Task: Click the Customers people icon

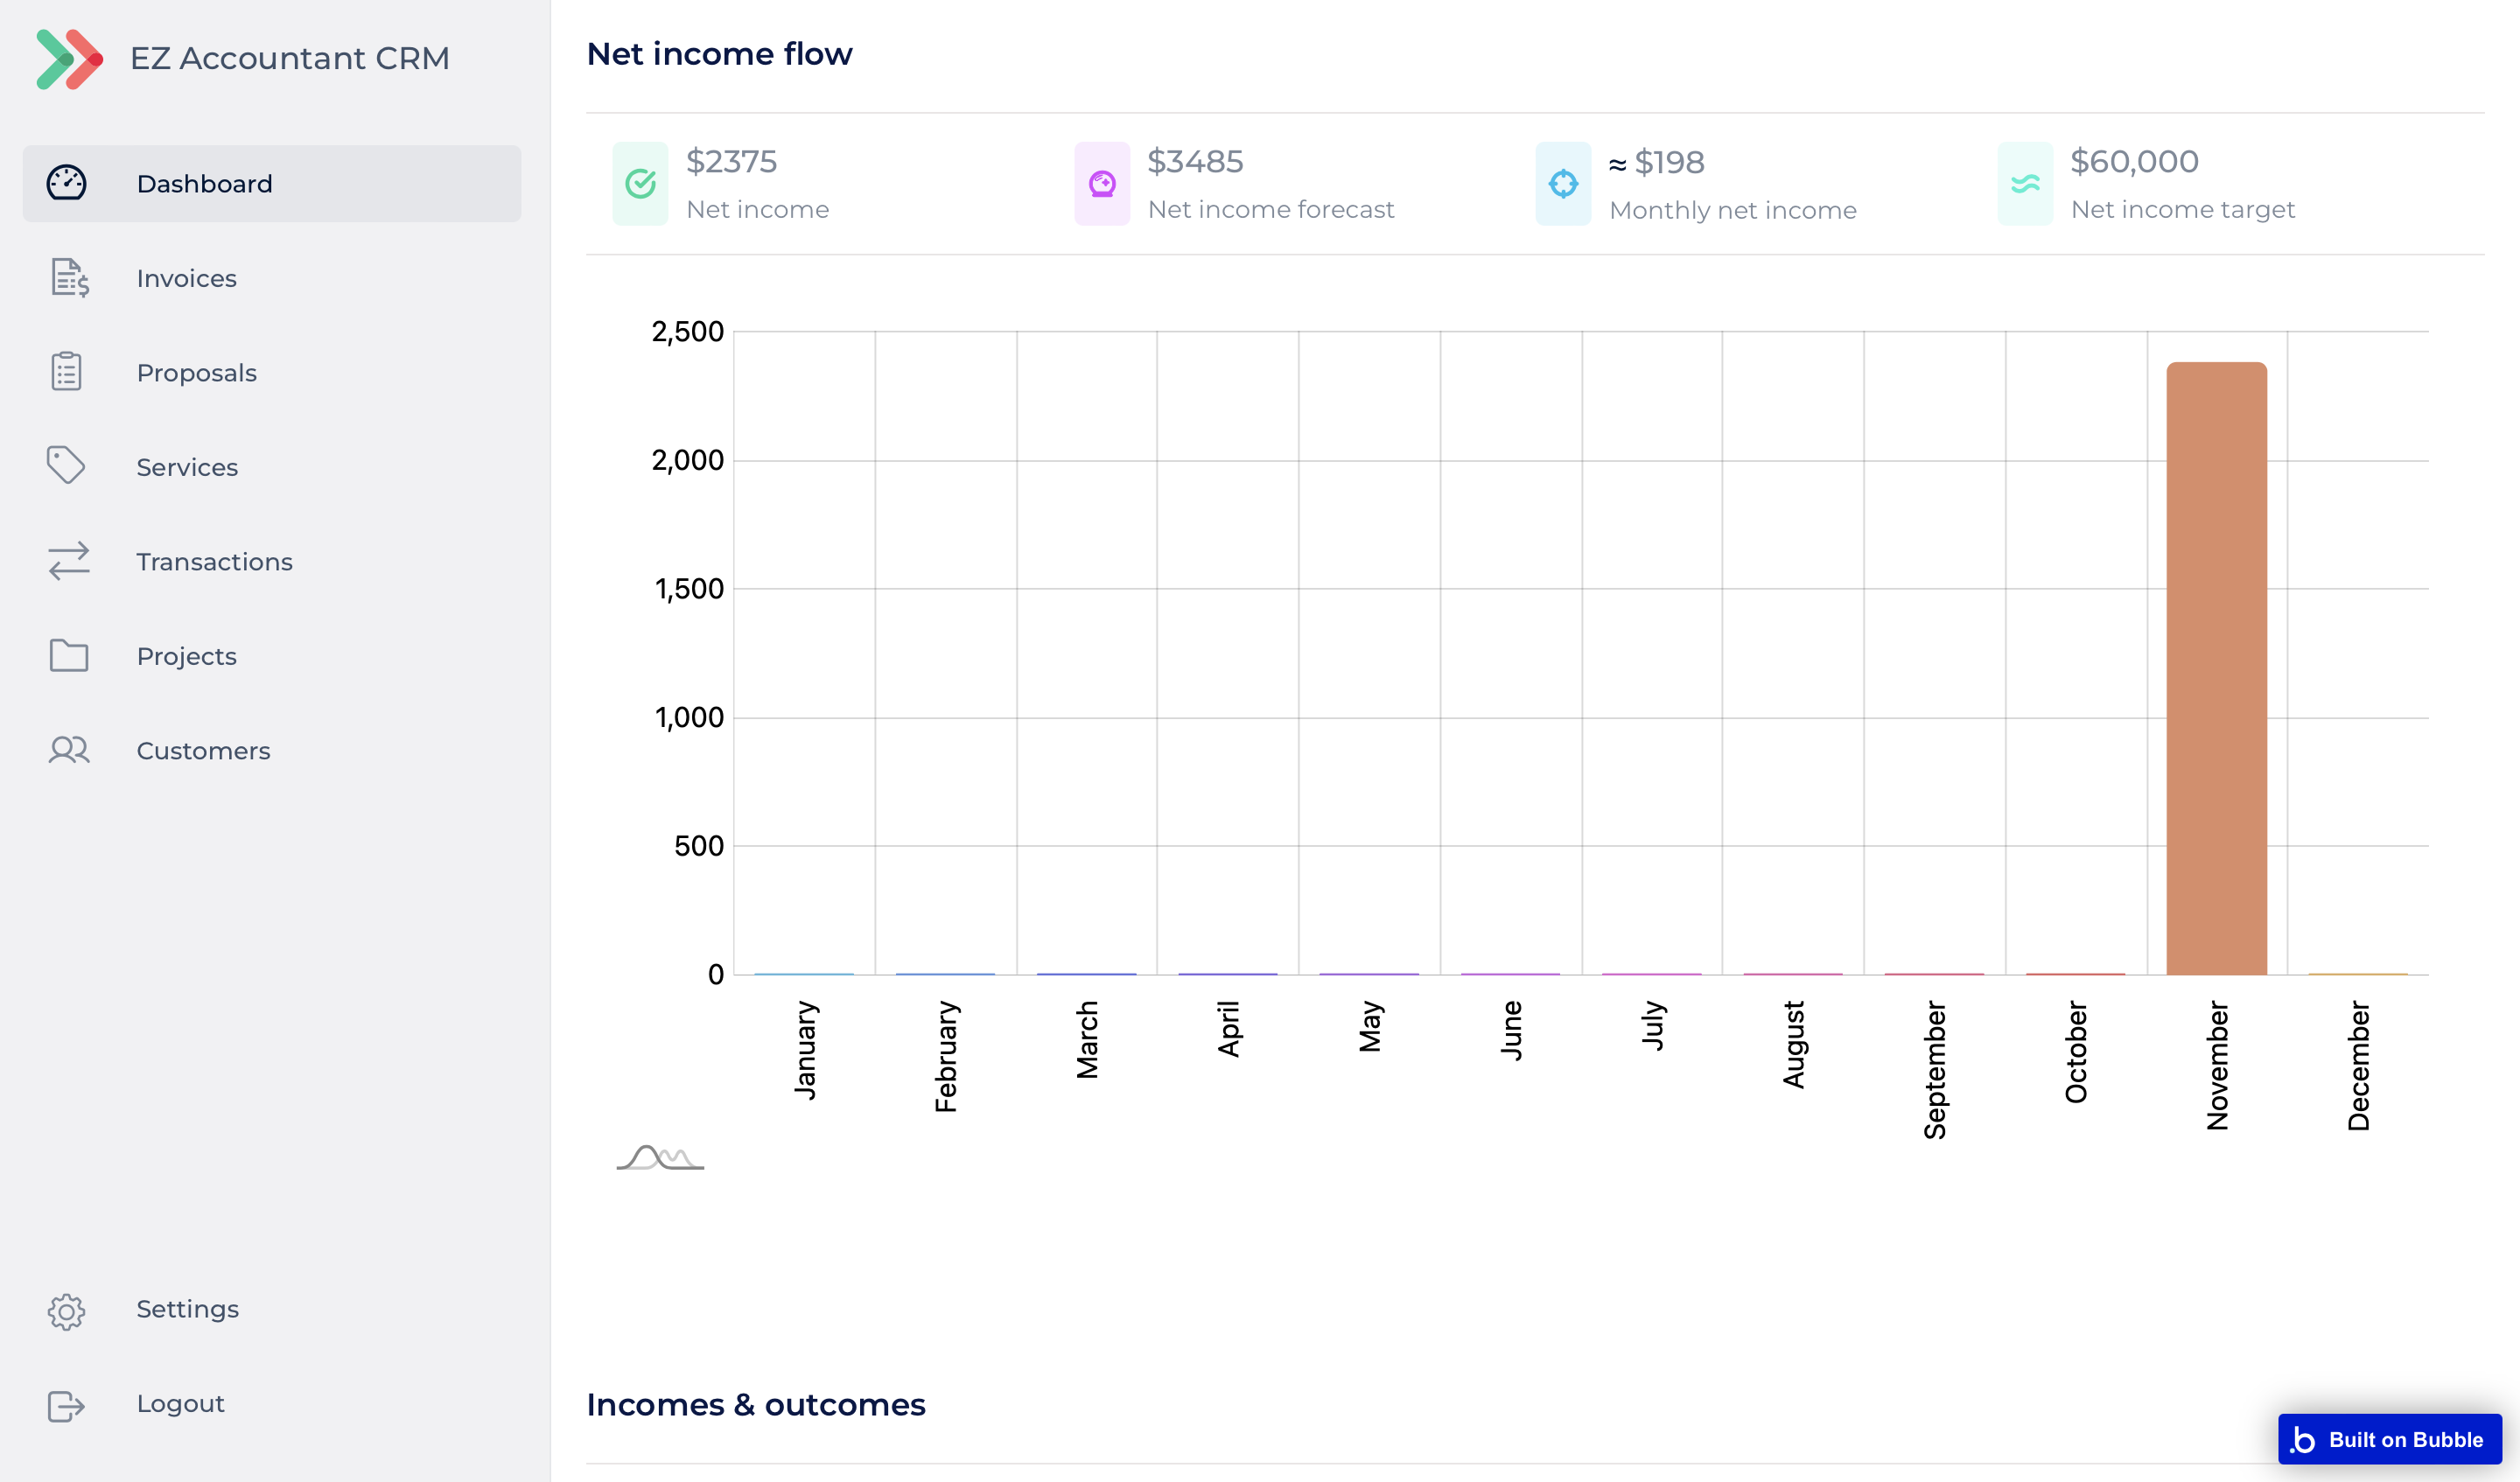Action: pos(69,750)
